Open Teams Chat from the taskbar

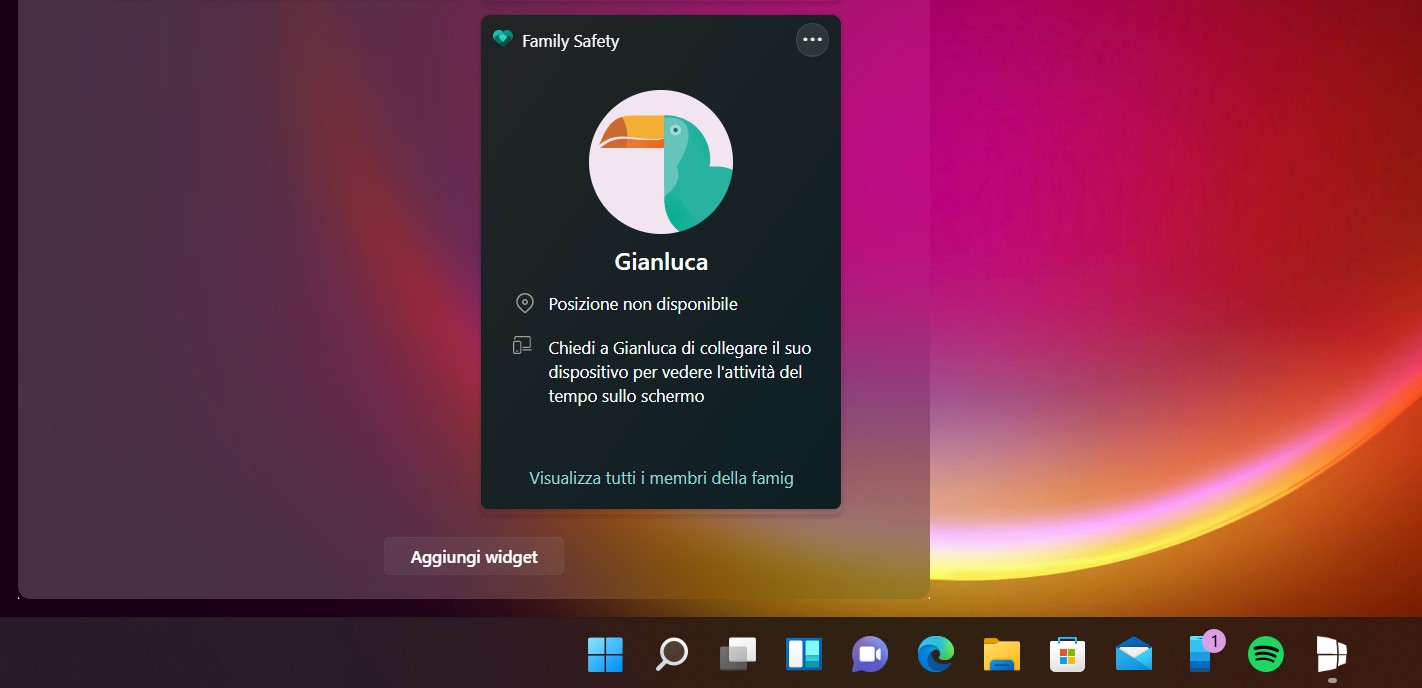pyautogui.click(x=869, y=655)
